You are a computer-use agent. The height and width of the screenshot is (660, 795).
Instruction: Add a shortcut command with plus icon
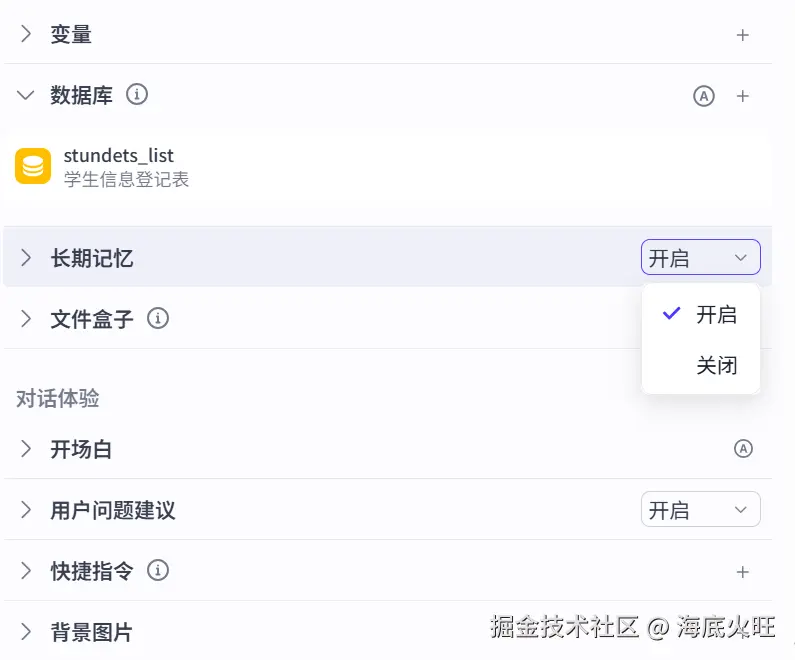pyautogui.click(x=742, y=572)
